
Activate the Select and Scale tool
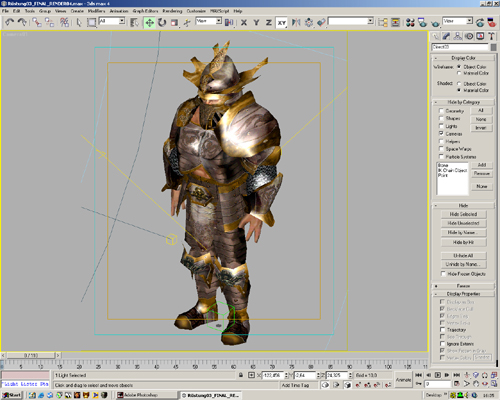(174, 22)
